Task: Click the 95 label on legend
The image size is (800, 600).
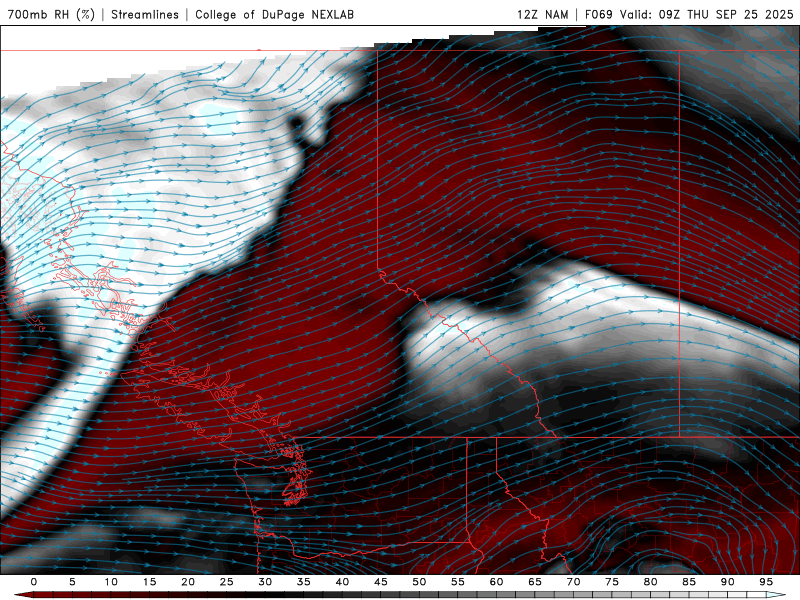Action: point(765,582)
